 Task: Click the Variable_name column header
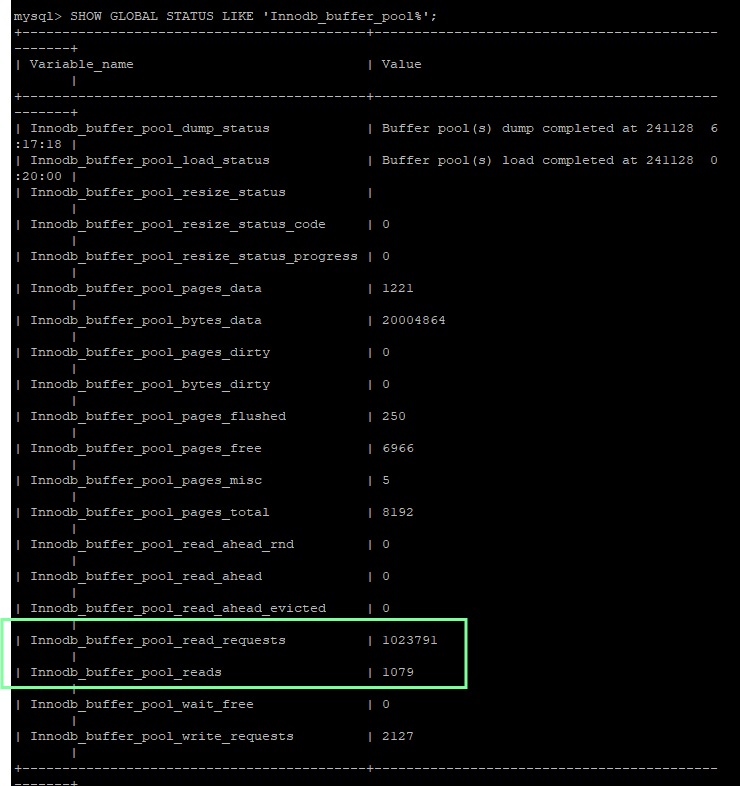pos(81,64)
